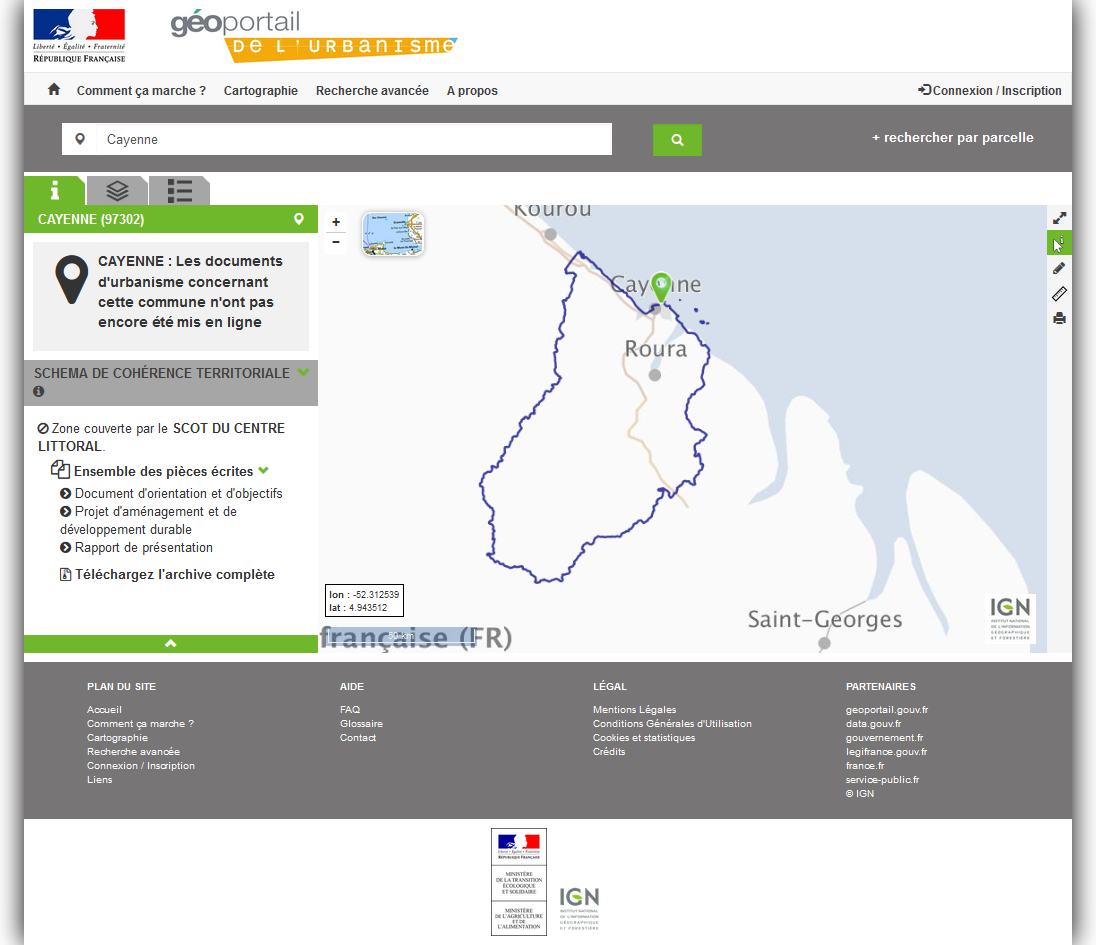Click the longitude/latitude coordinates box
The image size is (1096, 945).
pyautogui.click(x=364, y=600)
